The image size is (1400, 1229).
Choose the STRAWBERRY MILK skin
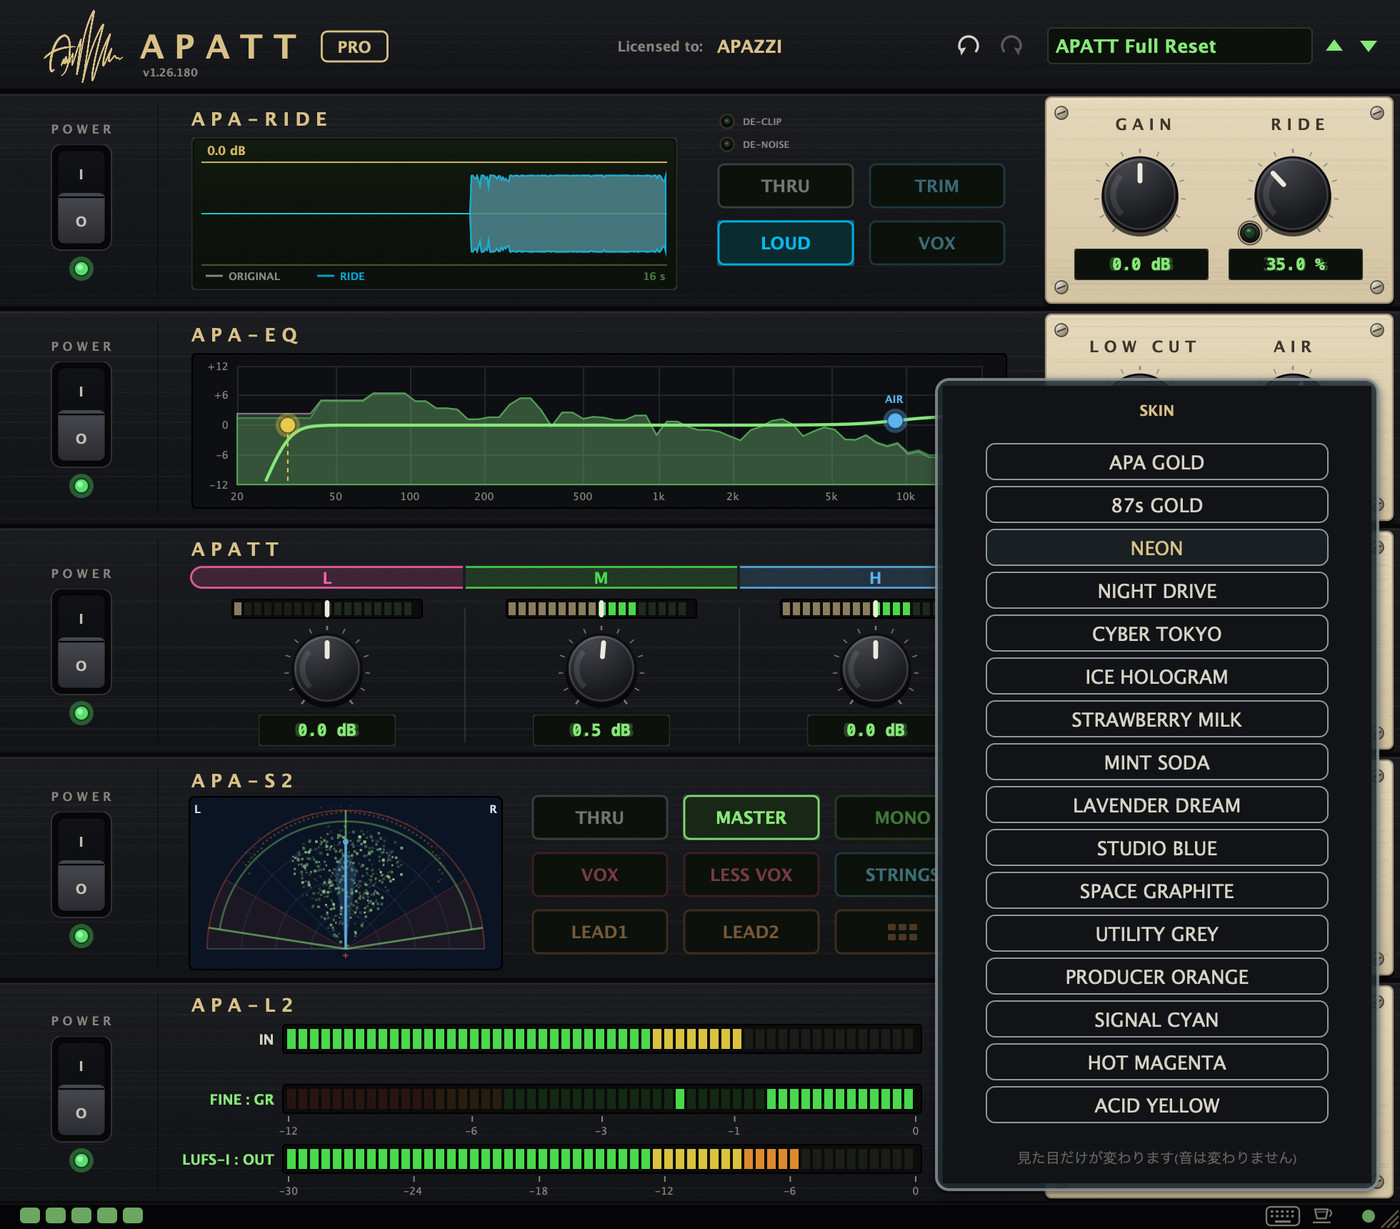tap(1157, 720)
